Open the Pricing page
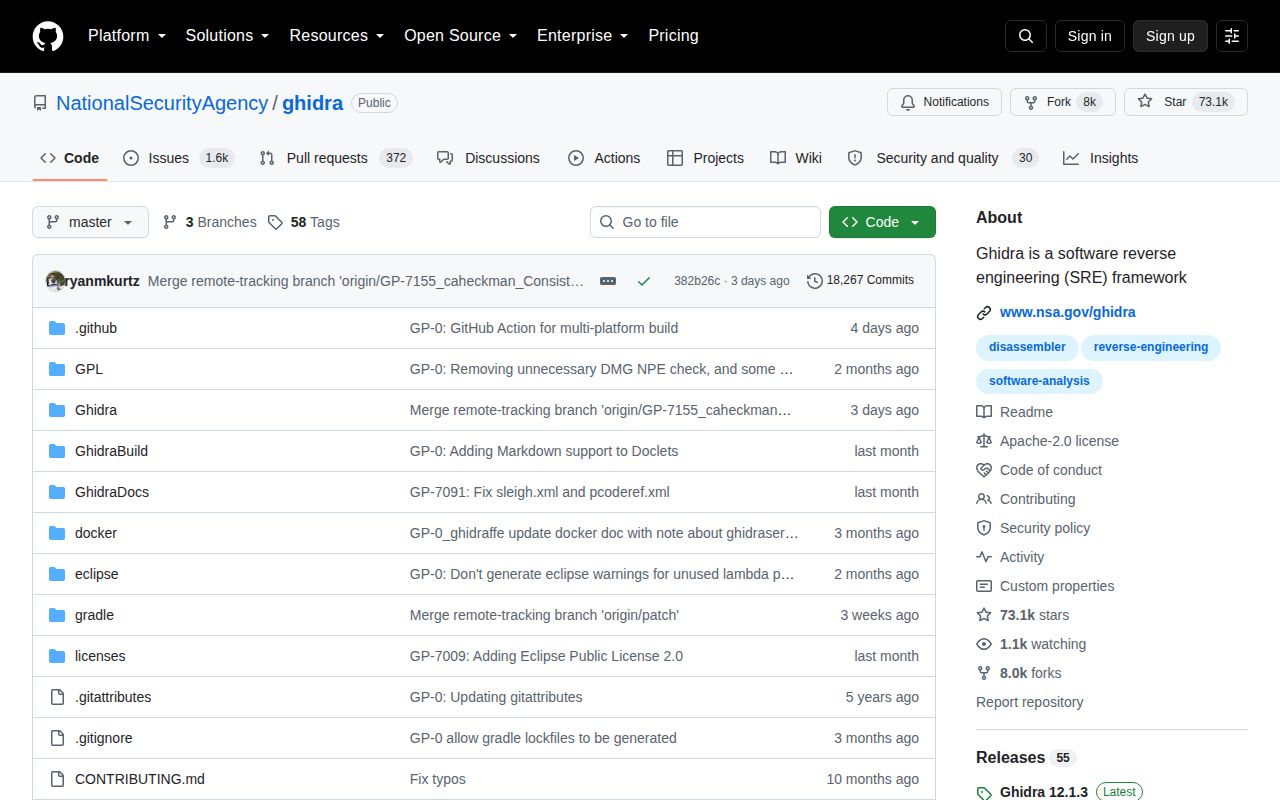The image size is (1280, 800). (x=673, y=36)
